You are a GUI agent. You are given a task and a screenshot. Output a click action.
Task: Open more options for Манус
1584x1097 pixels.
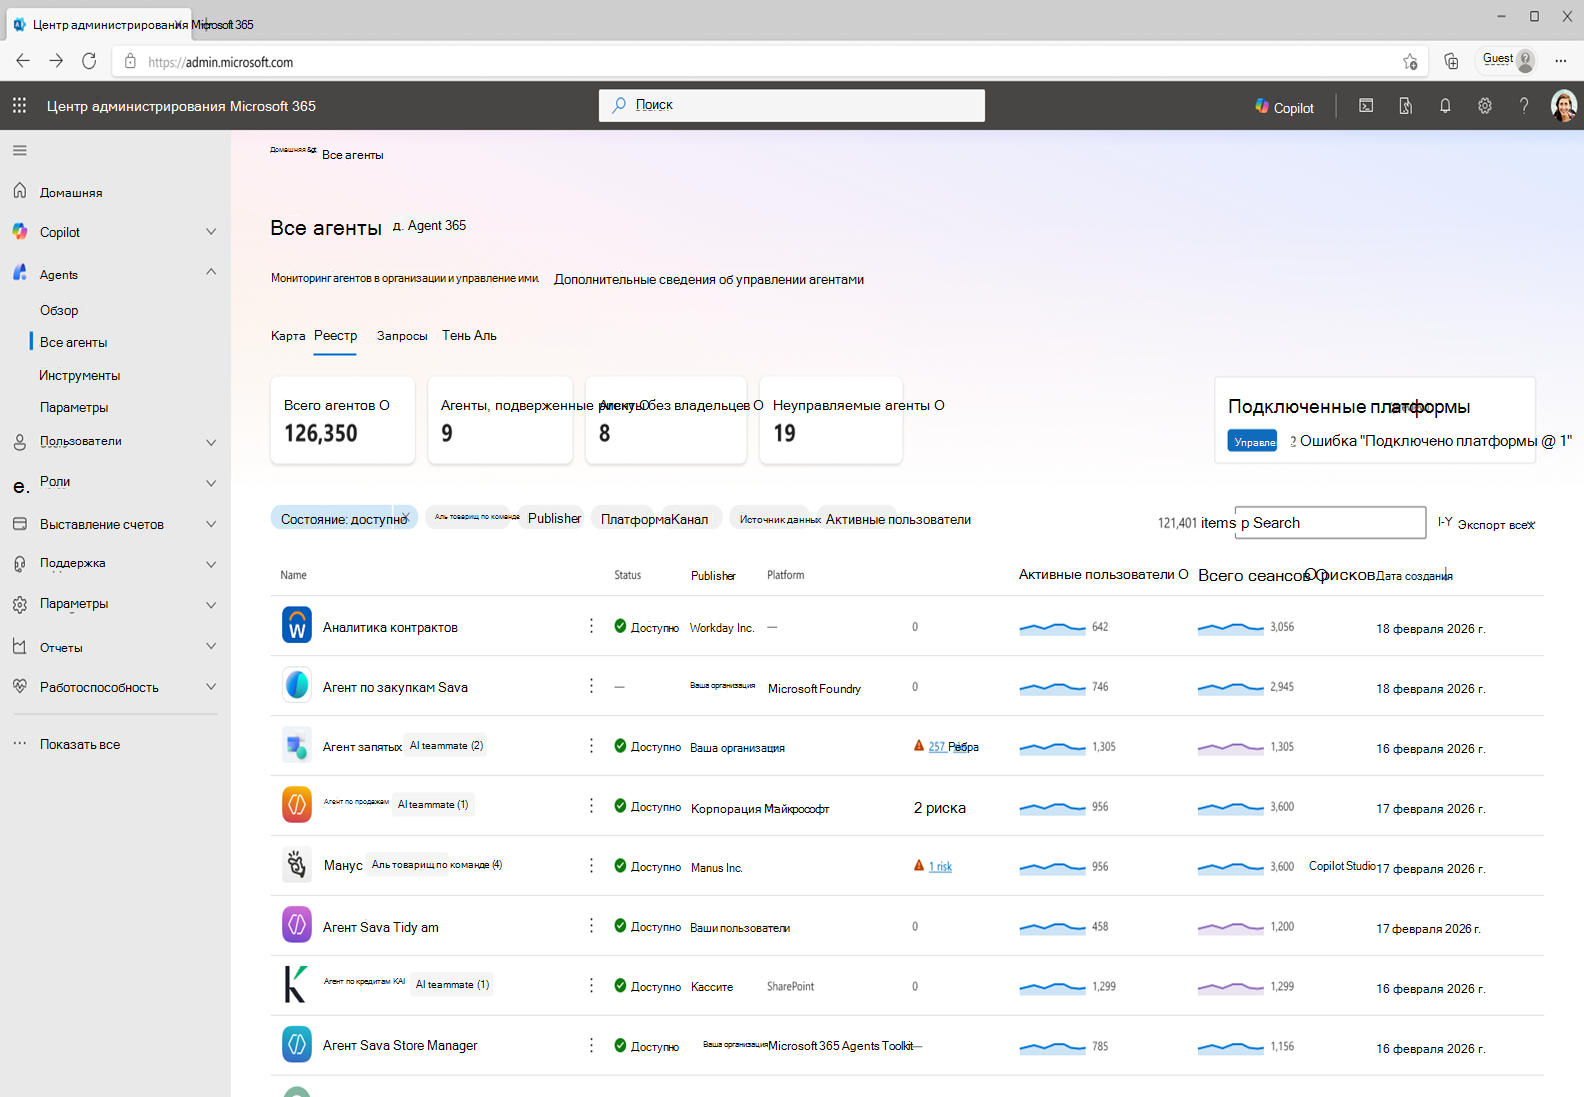(591, 865)
